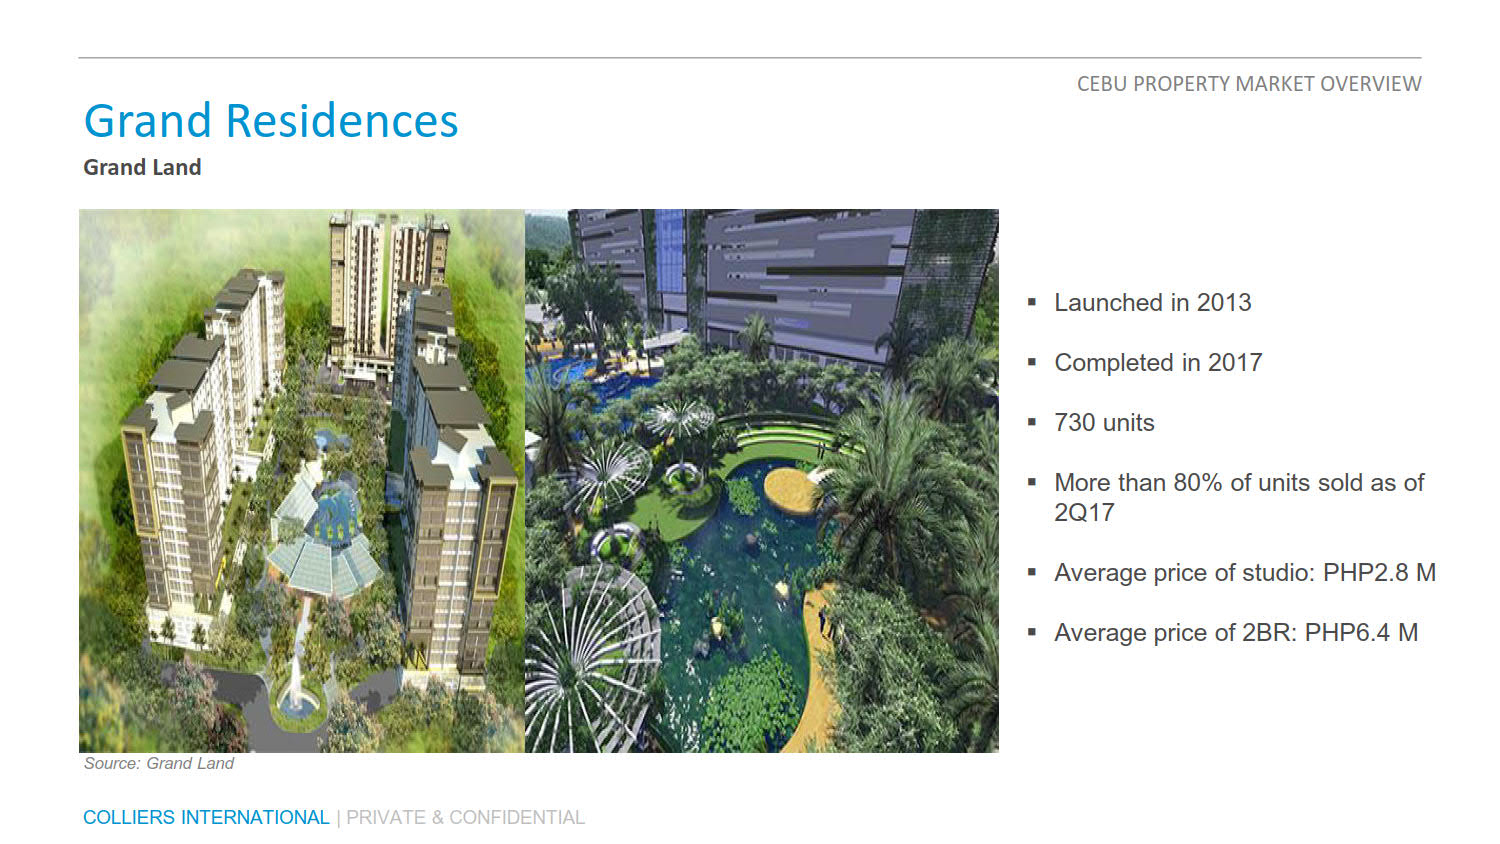
Task: Click the fountain in the aerial rendering
Action: pyautogui.click(x=297, y=690)
